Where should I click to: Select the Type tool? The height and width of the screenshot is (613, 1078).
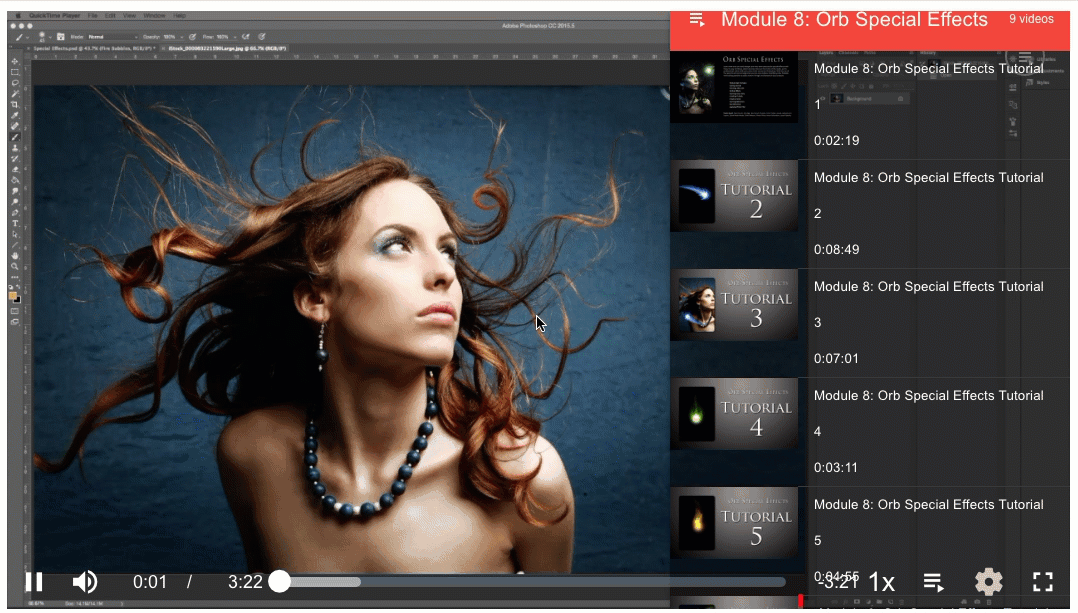tap(14, 223)
